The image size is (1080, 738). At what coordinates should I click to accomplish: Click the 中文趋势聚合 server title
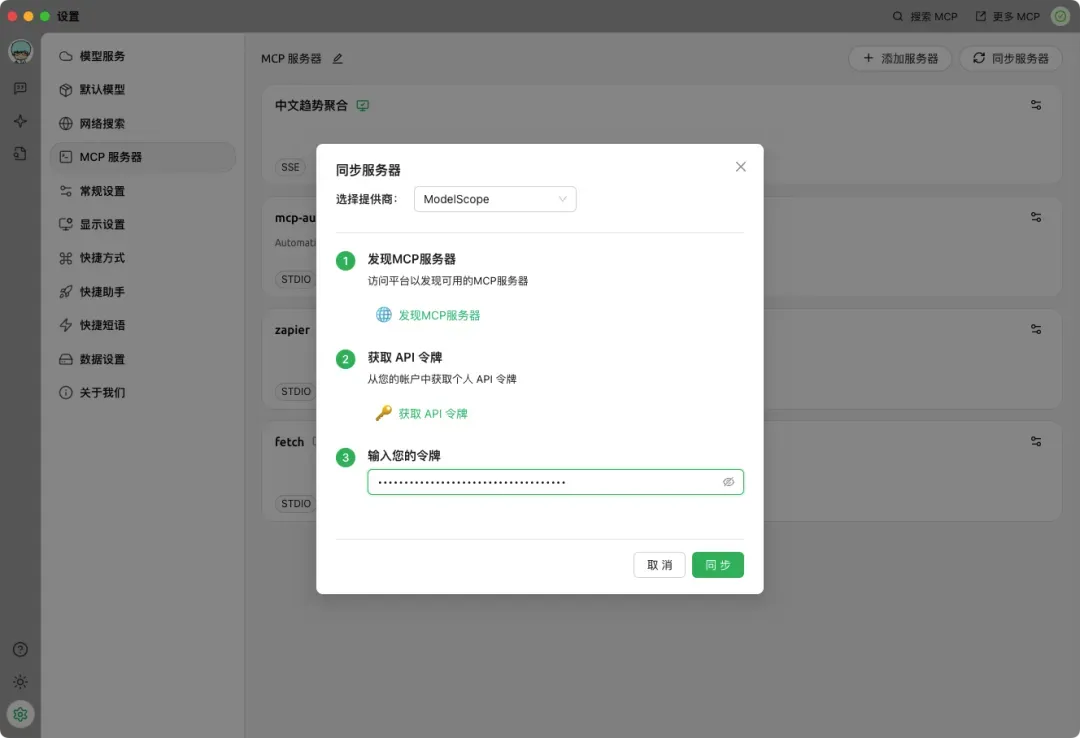pos(311,105)
